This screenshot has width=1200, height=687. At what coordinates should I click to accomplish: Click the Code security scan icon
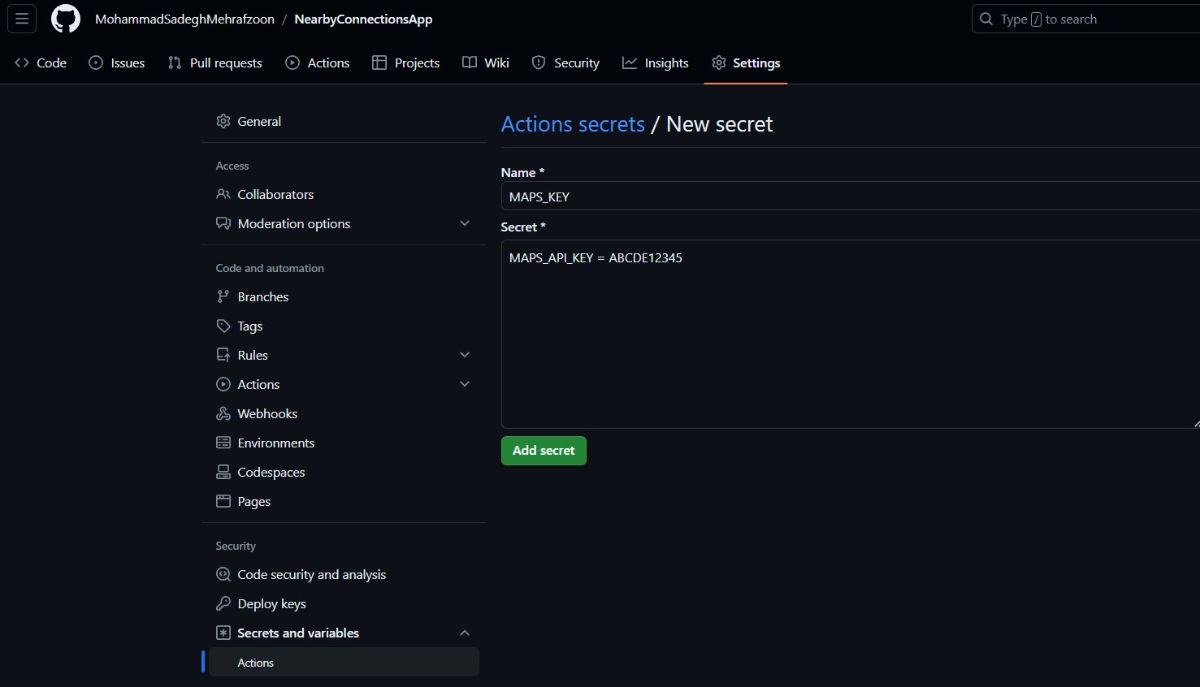coord(223,575)
